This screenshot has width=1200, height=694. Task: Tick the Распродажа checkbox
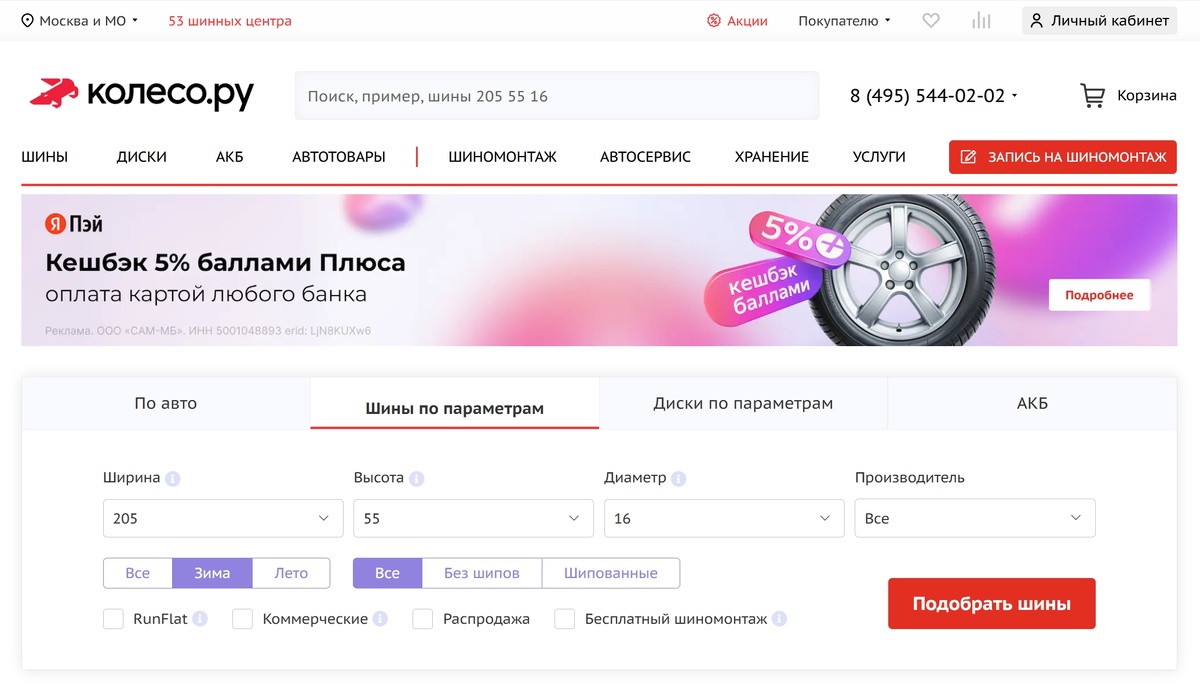[x=423, y=619]
